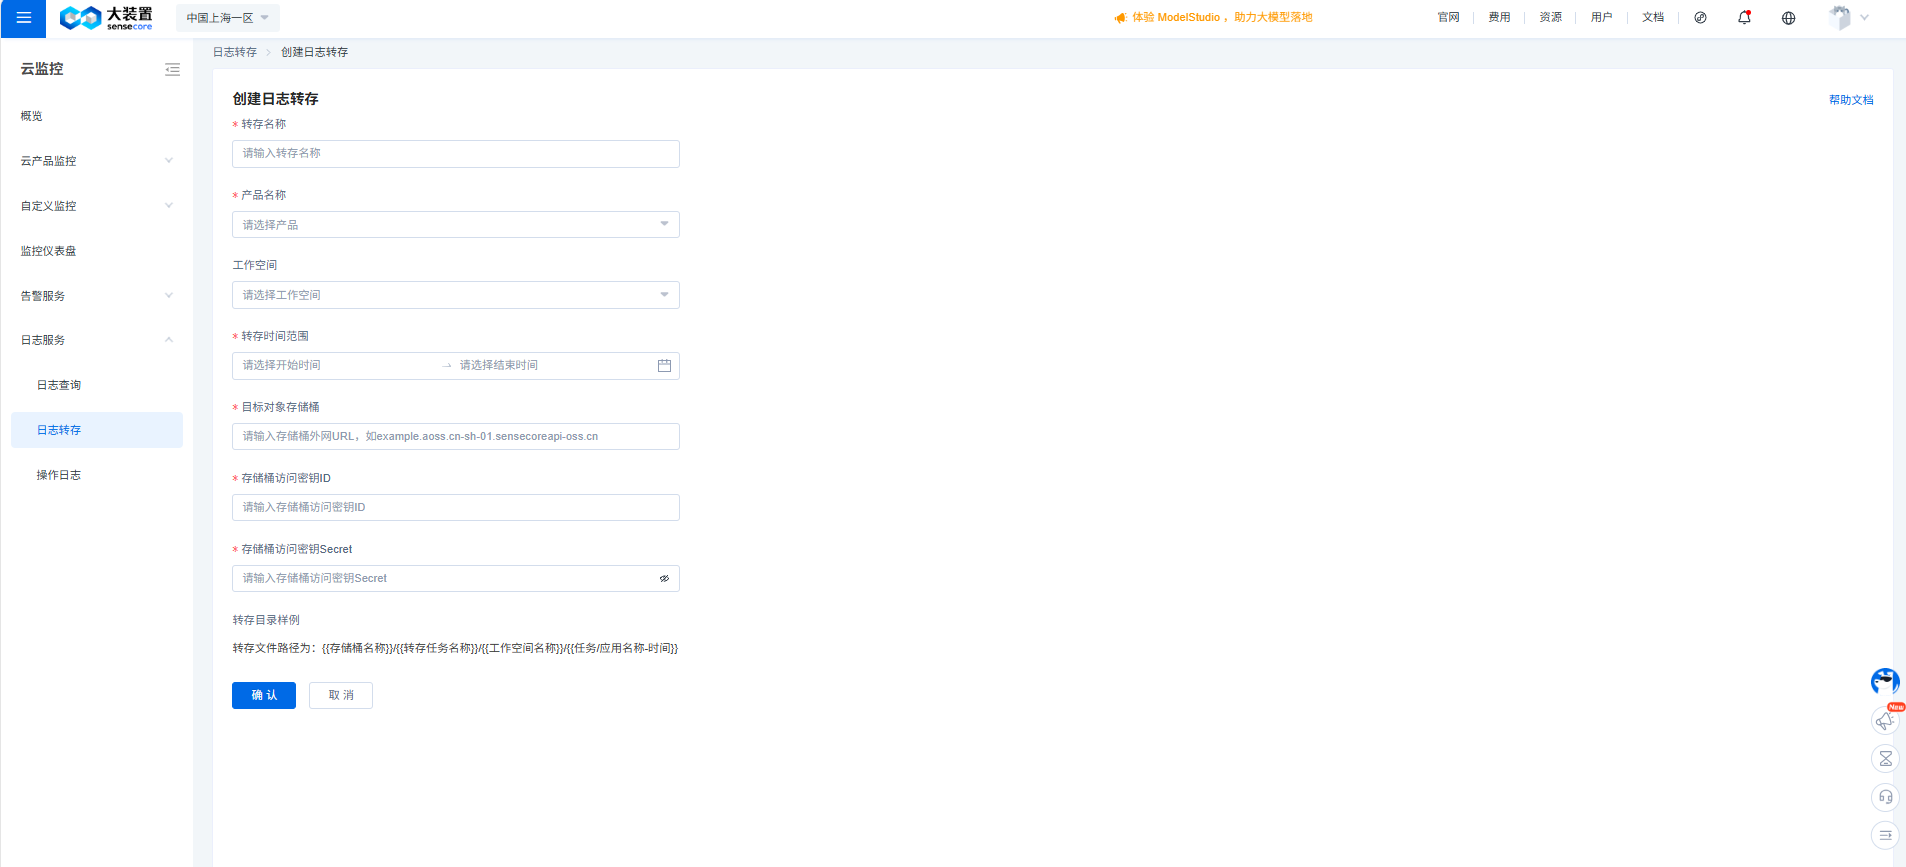Open 操作日志 in the sidebar

(59, 475)
